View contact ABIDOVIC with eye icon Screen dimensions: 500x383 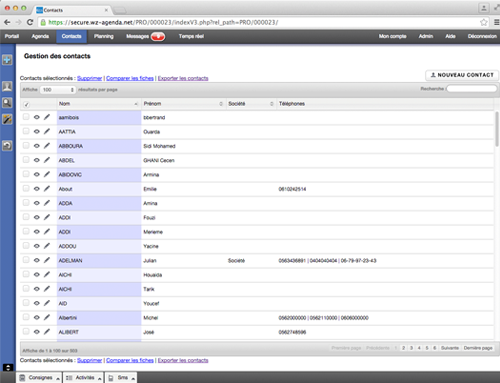[x=37, y=175]
